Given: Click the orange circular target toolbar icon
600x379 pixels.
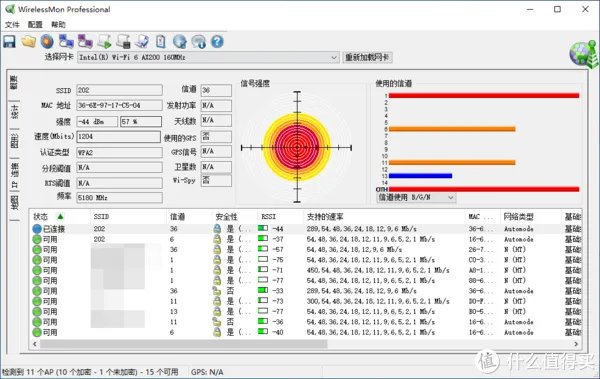Looking at the screenshot, I should coord(47,41).
